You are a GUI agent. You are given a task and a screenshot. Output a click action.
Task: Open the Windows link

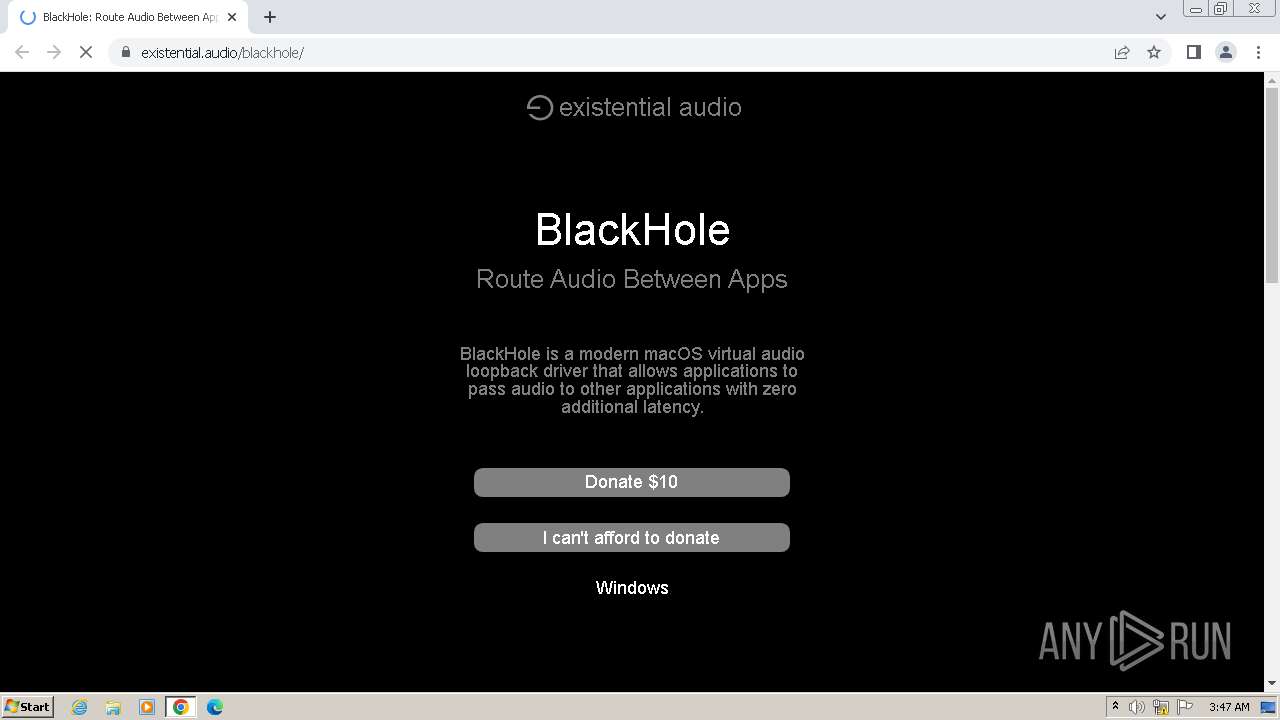pyautogui.click(x=632, y=588)
